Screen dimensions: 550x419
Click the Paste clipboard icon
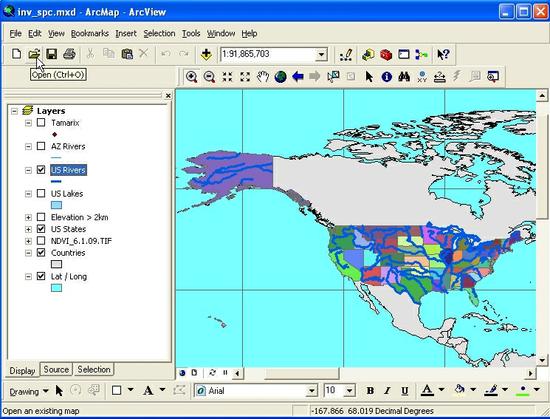(x=127, y=54)
